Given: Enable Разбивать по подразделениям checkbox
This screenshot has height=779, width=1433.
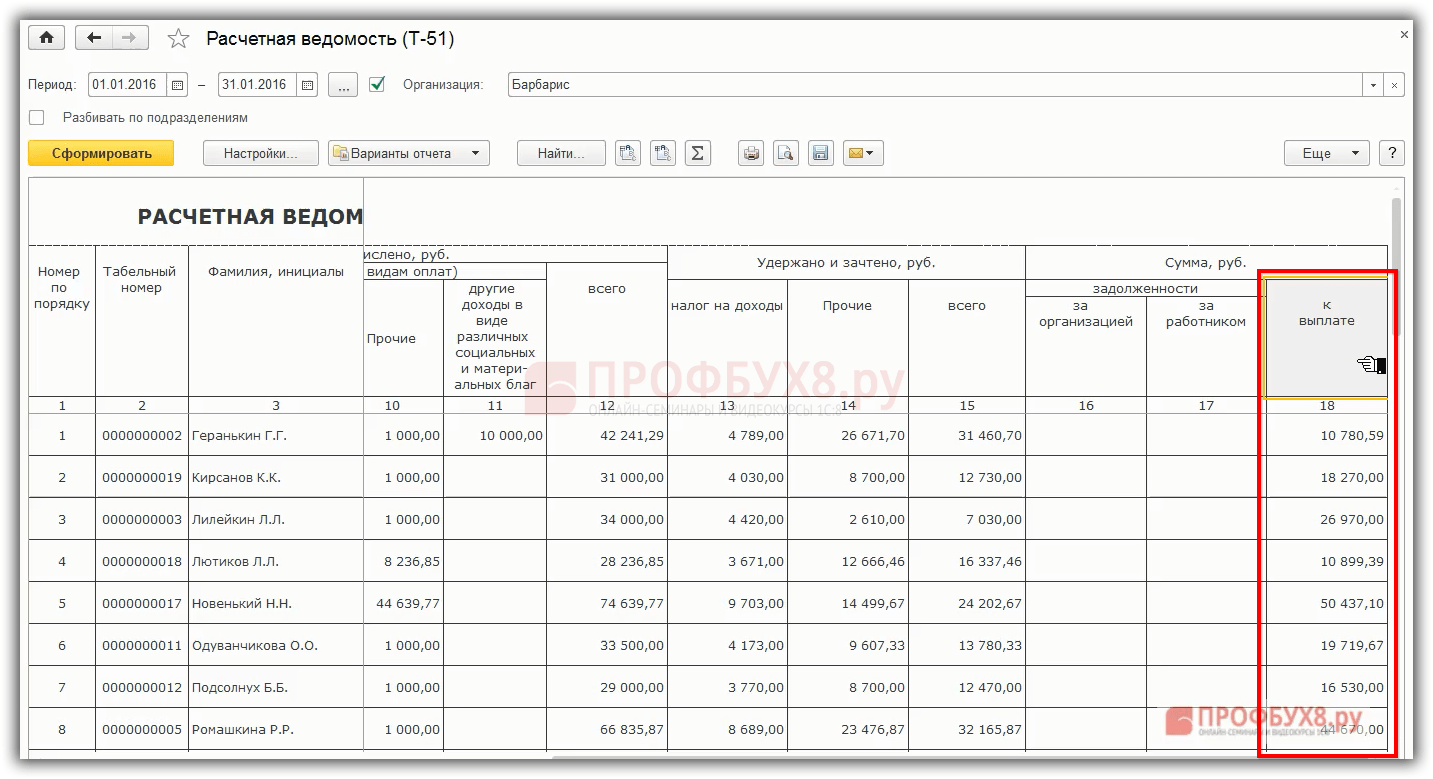Looking at the screenshot, I should (x=37, y=117).
